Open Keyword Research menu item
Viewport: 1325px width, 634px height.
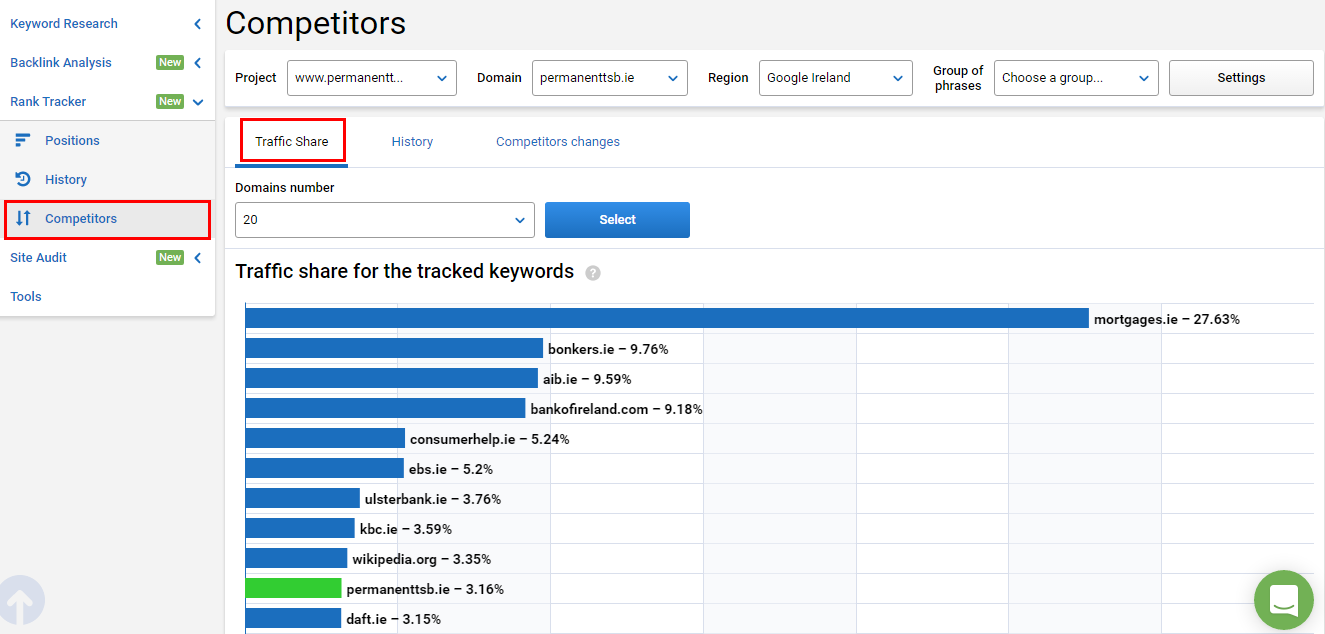coord(64,23)
